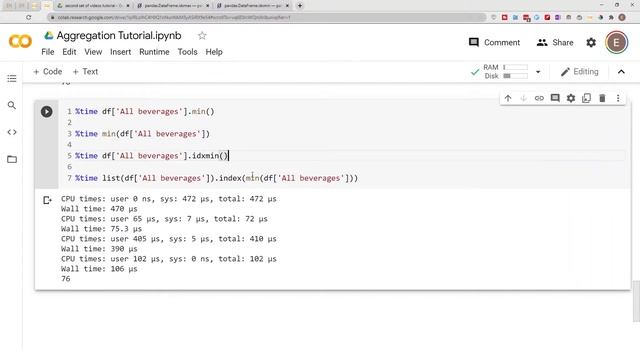The height and width of the screenshot is (360, 640).
Task: Place cursor at code line with idxmin()
Action: (151, 156)
